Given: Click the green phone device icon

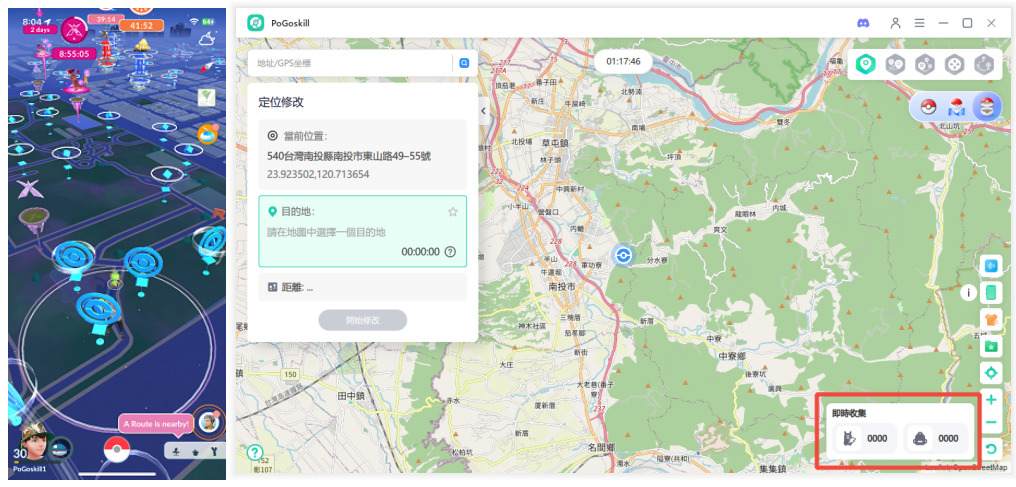Looking at the screenshot, I should [x=991, y=293].
